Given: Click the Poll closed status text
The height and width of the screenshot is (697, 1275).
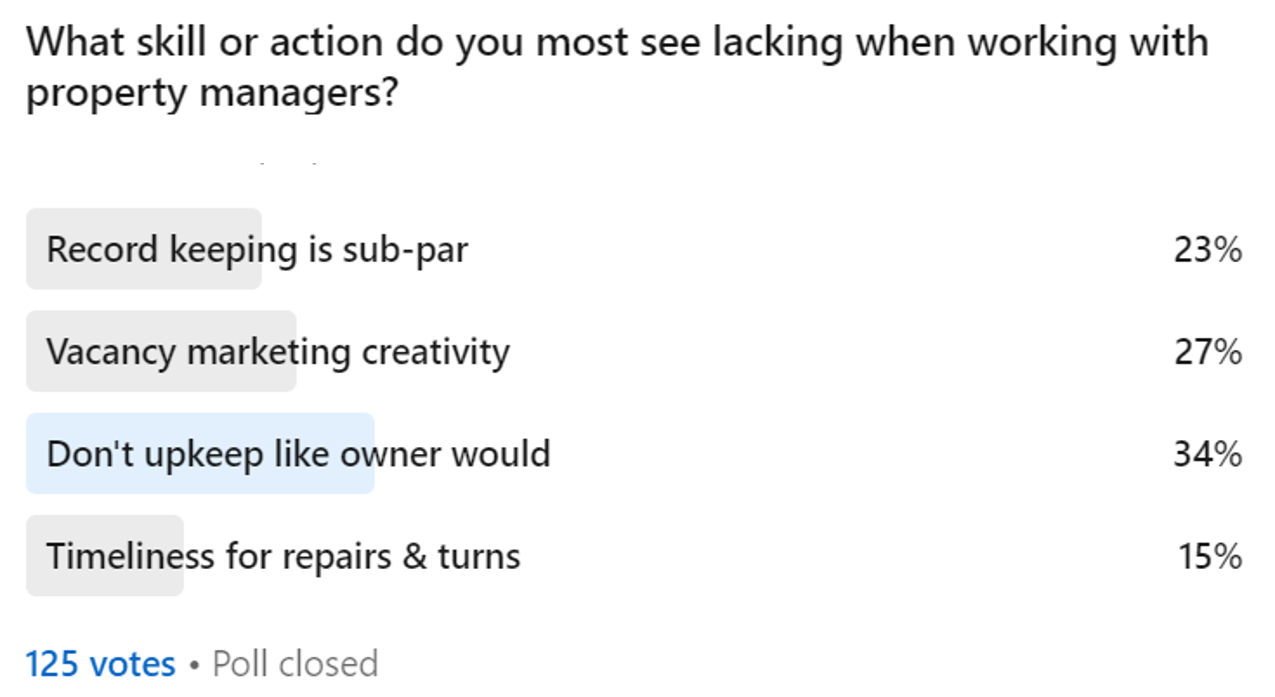Looking at the screenshot, I should 295,664.
